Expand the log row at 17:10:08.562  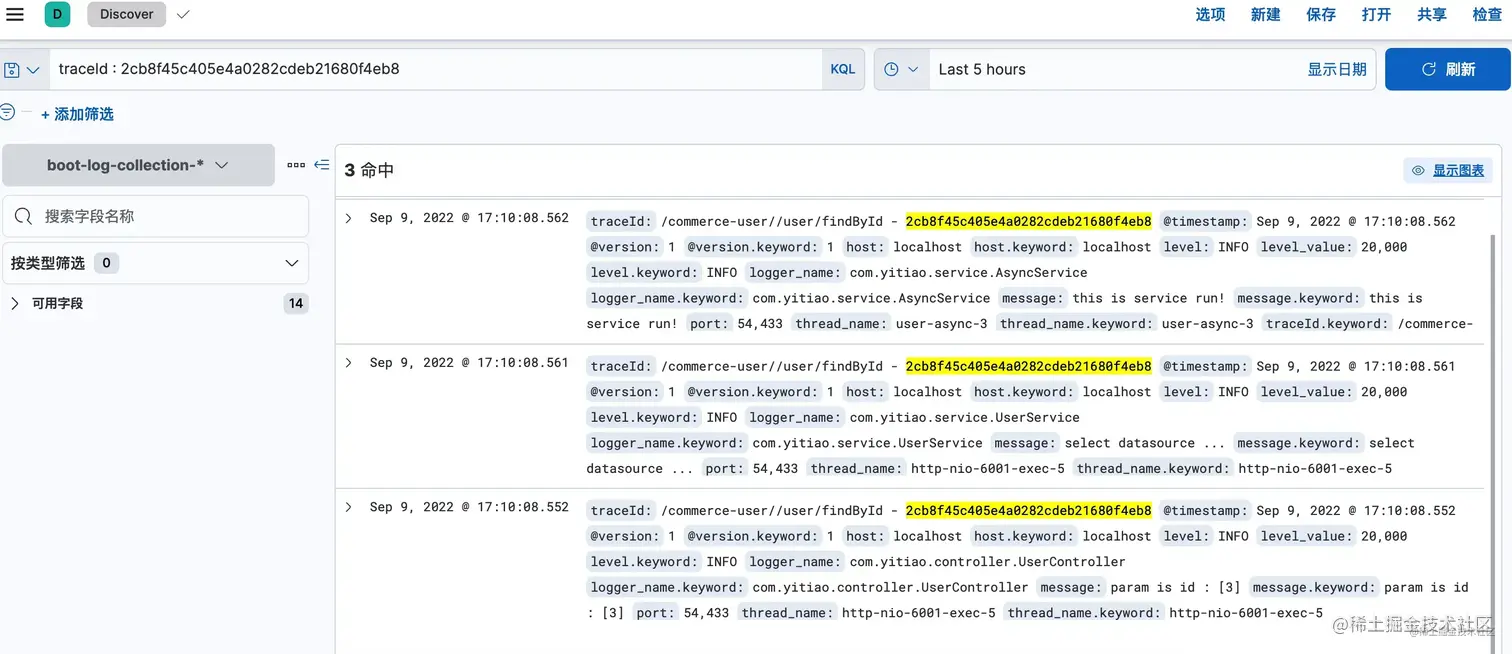pos(348,218)
